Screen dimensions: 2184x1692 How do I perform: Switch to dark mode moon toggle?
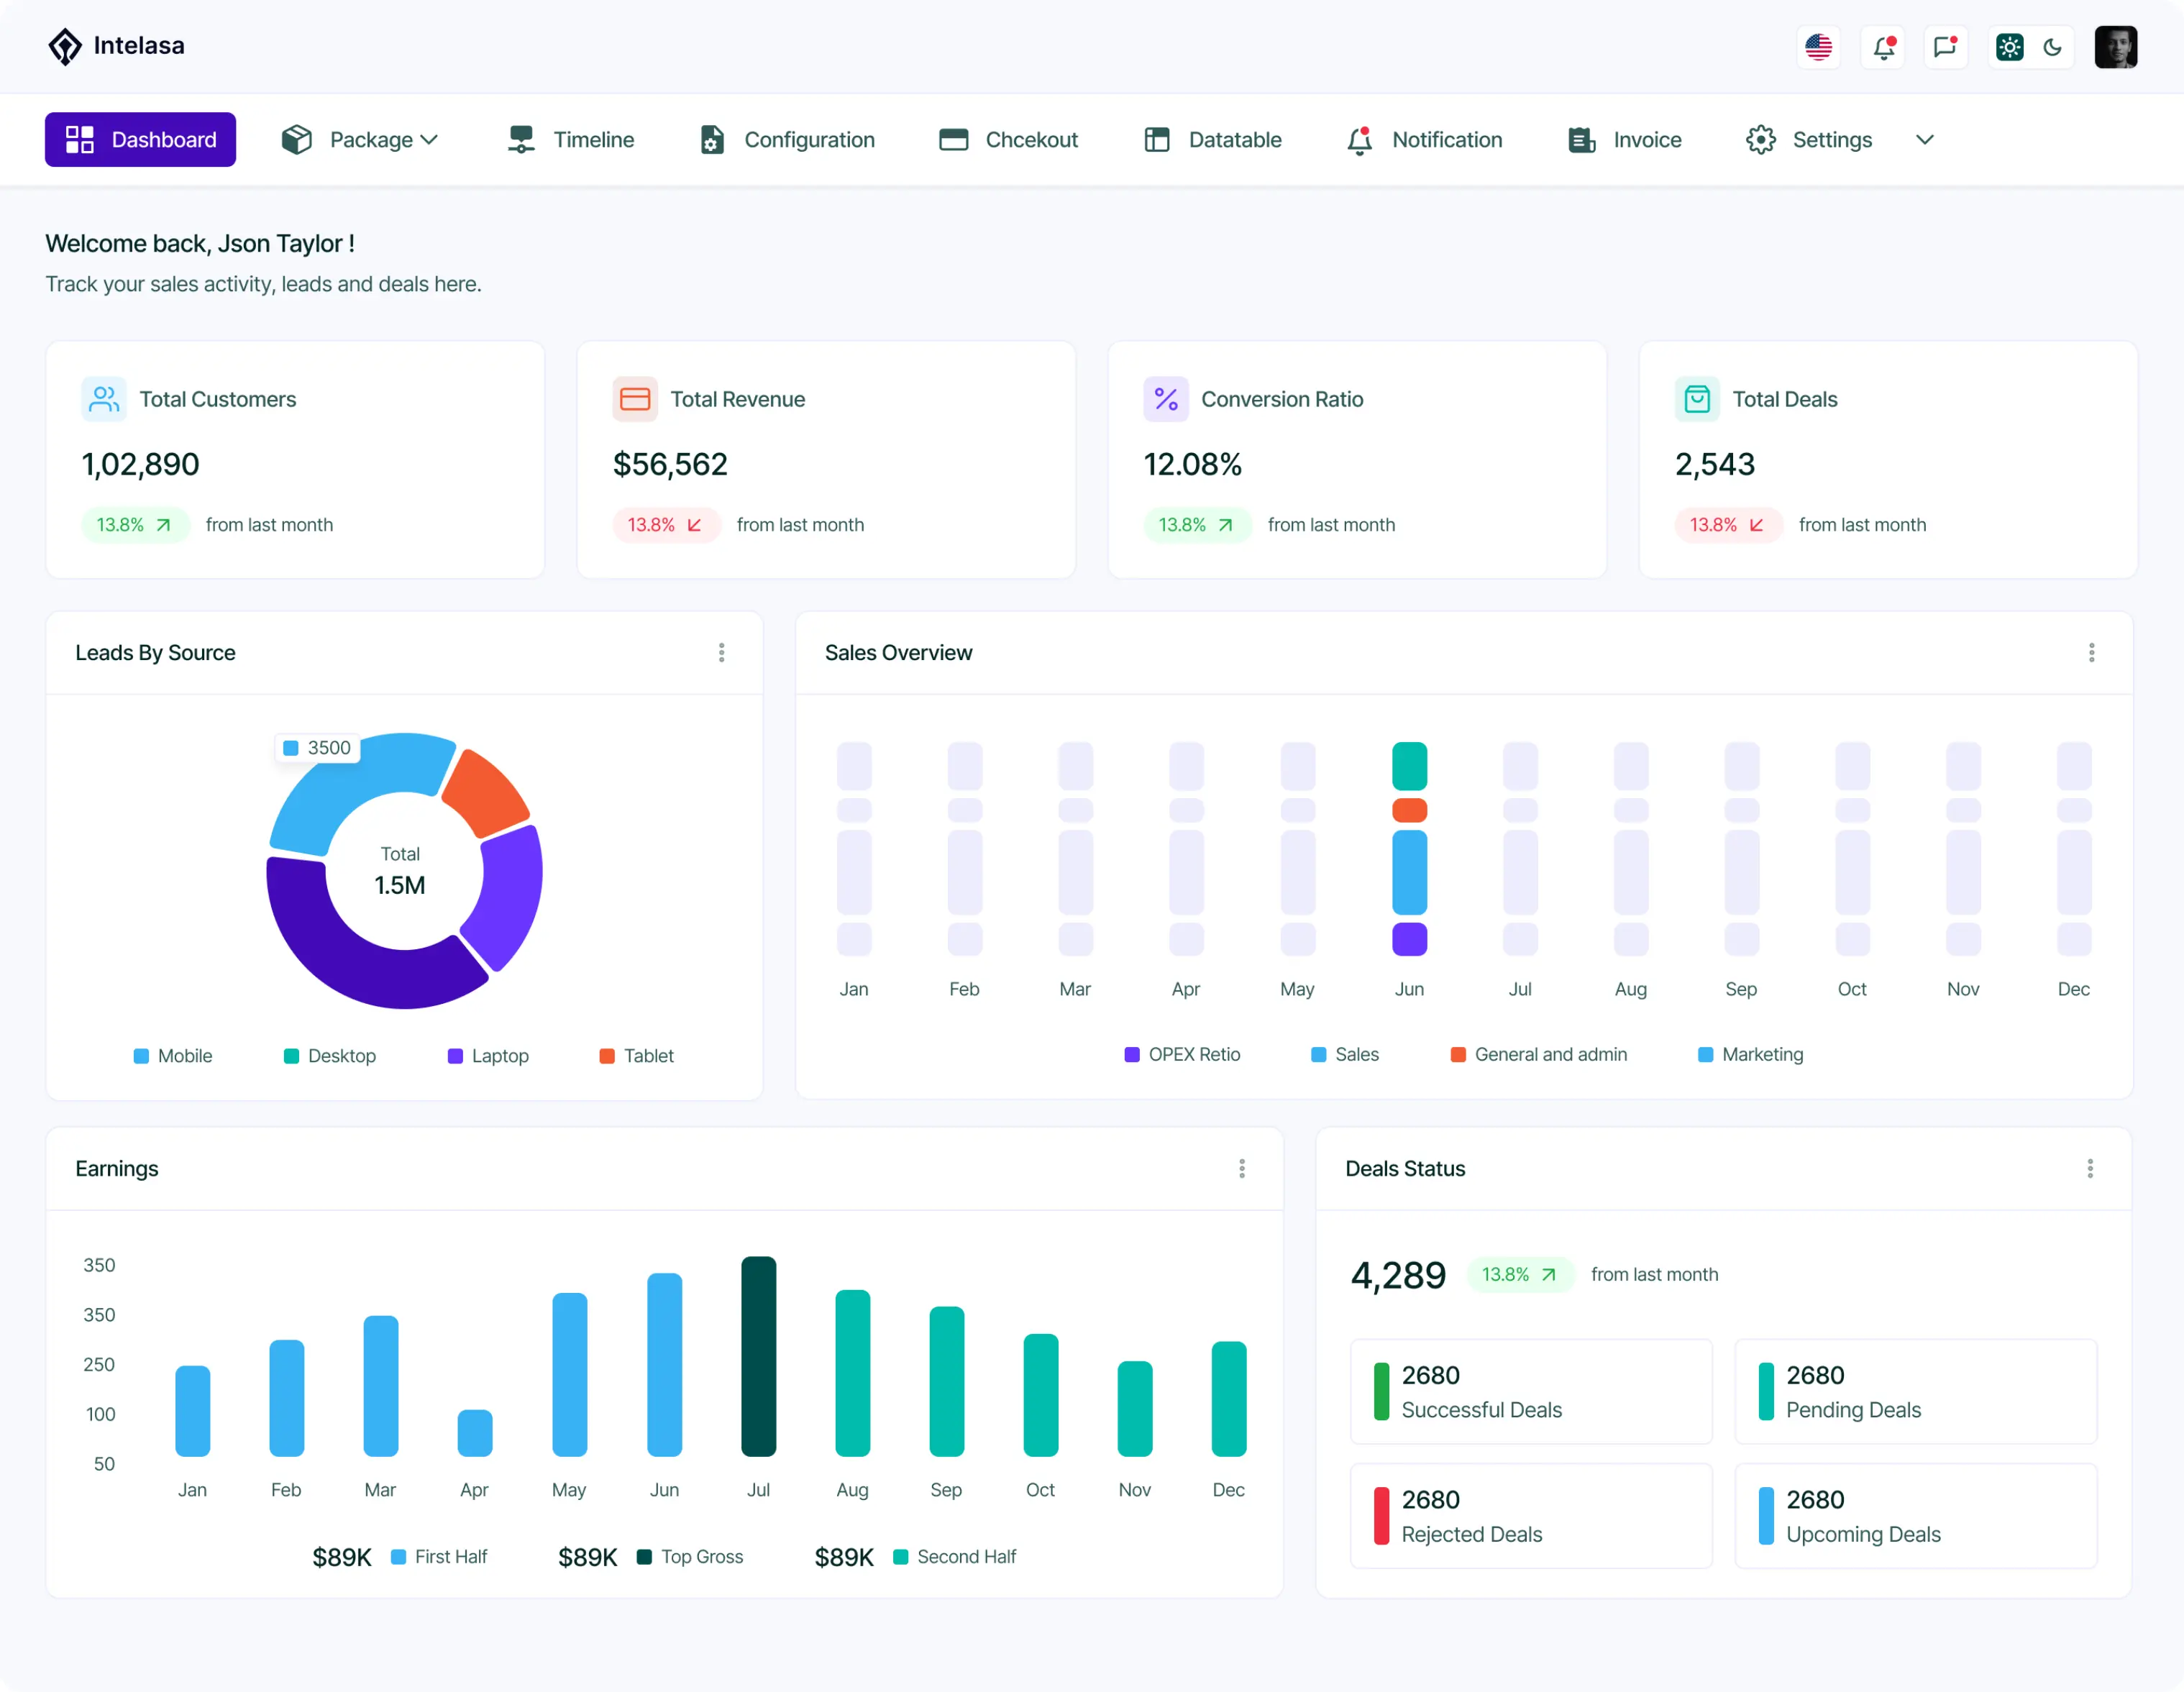[2052, 47]
